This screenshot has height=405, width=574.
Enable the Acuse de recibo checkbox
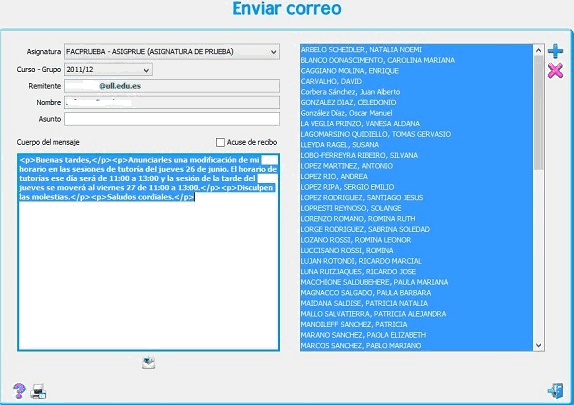(x=220, y=142)
